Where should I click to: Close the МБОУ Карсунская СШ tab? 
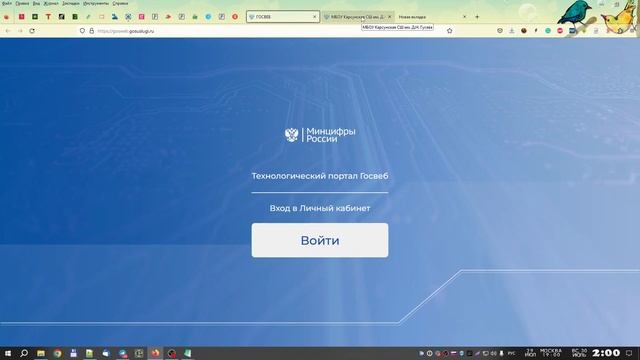389,17
